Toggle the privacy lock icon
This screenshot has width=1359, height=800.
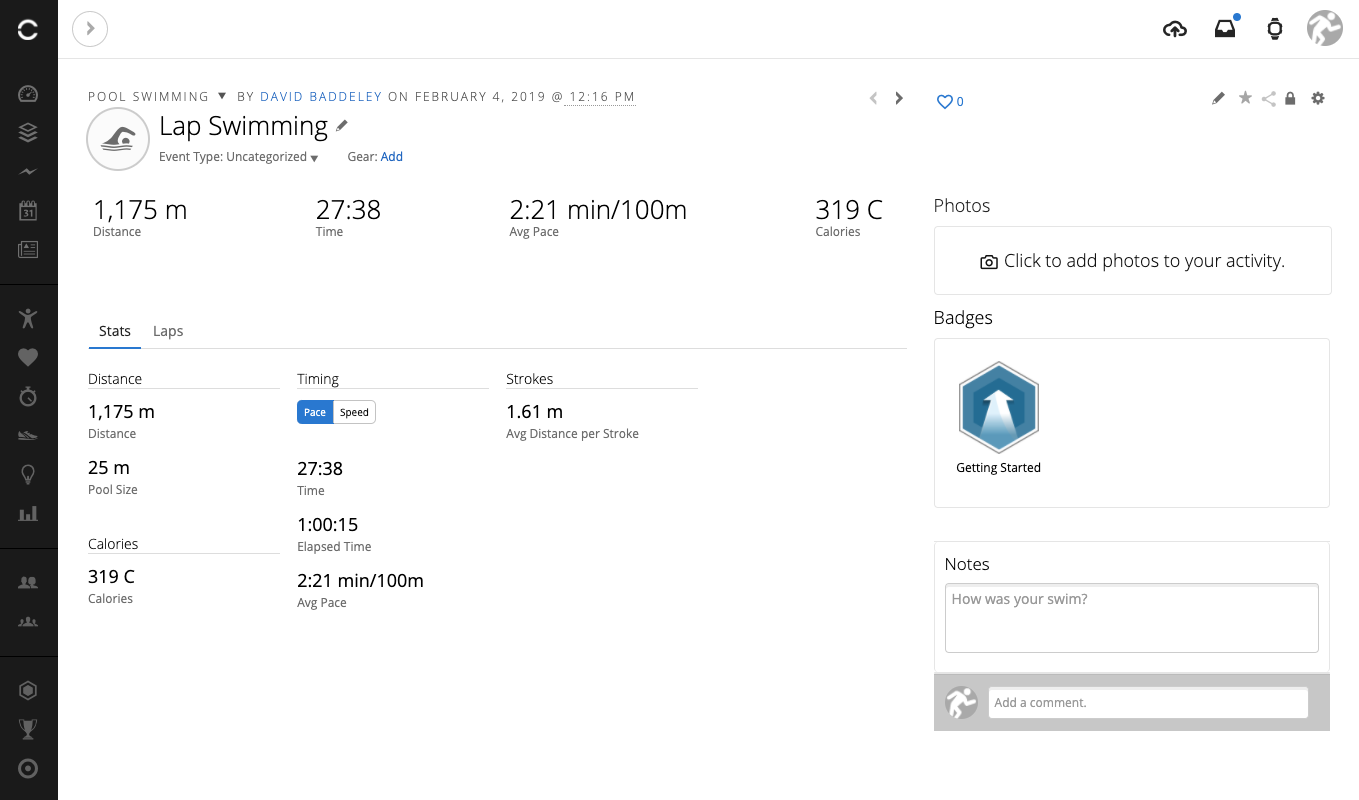1290,98
